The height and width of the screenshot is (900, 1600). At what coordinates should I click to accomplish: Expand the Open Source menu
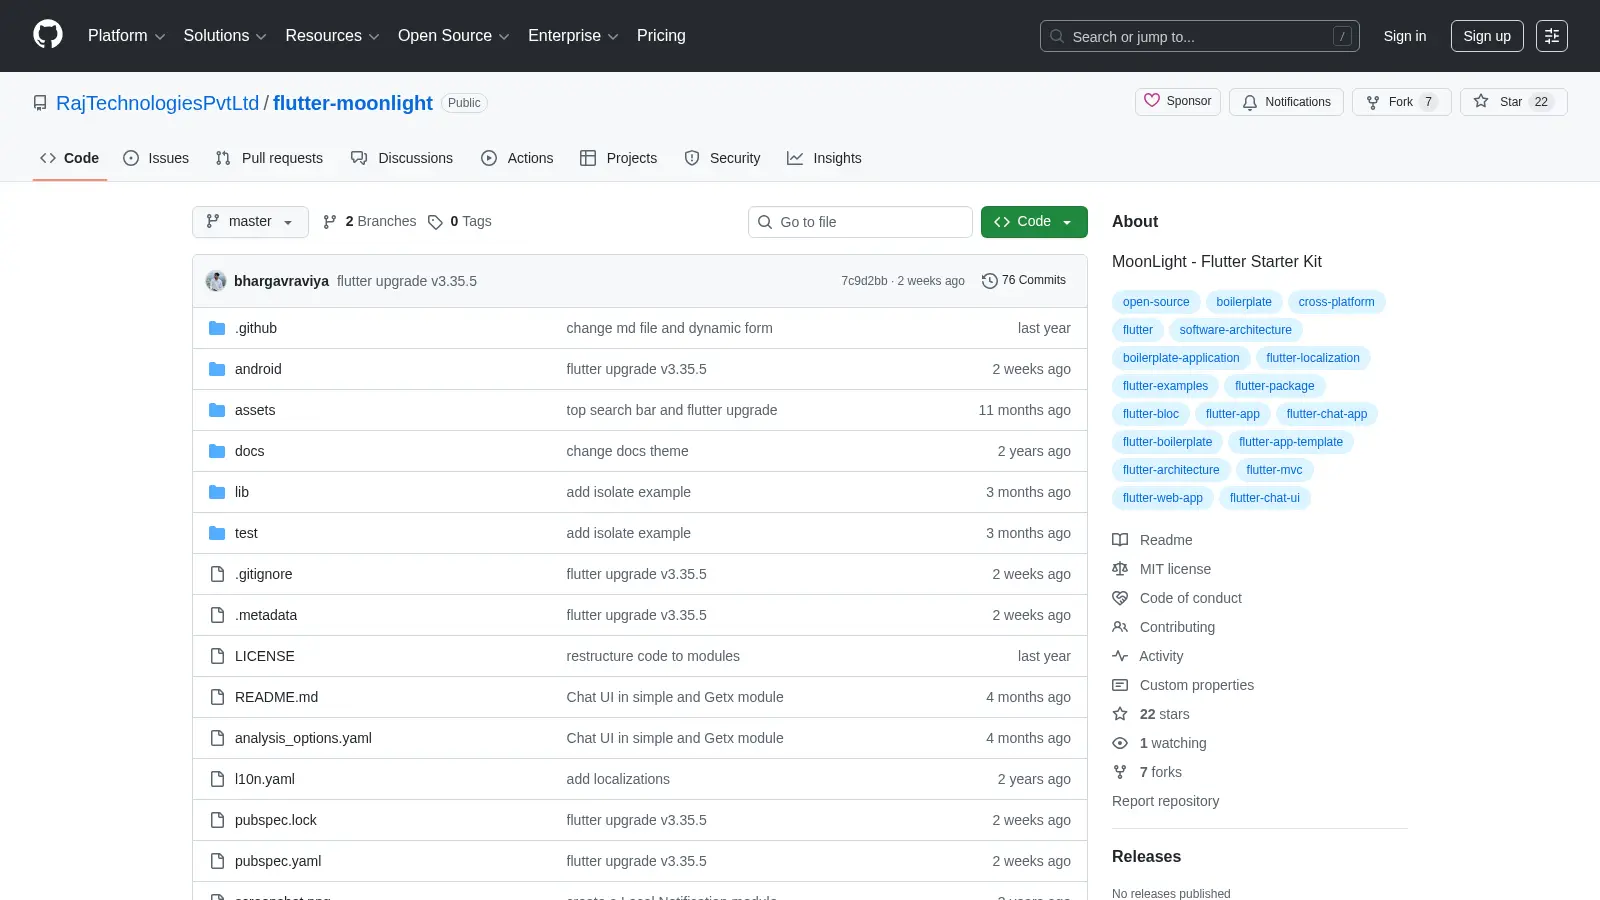tap(454, 36)
